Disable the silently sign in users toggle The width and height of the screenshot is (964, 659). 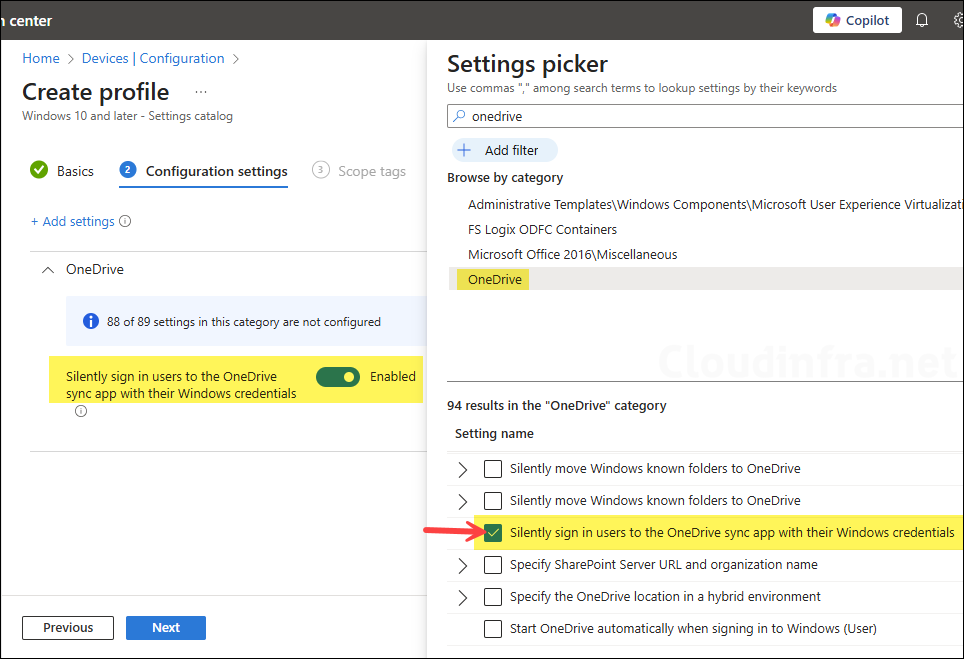click(337, 377)
